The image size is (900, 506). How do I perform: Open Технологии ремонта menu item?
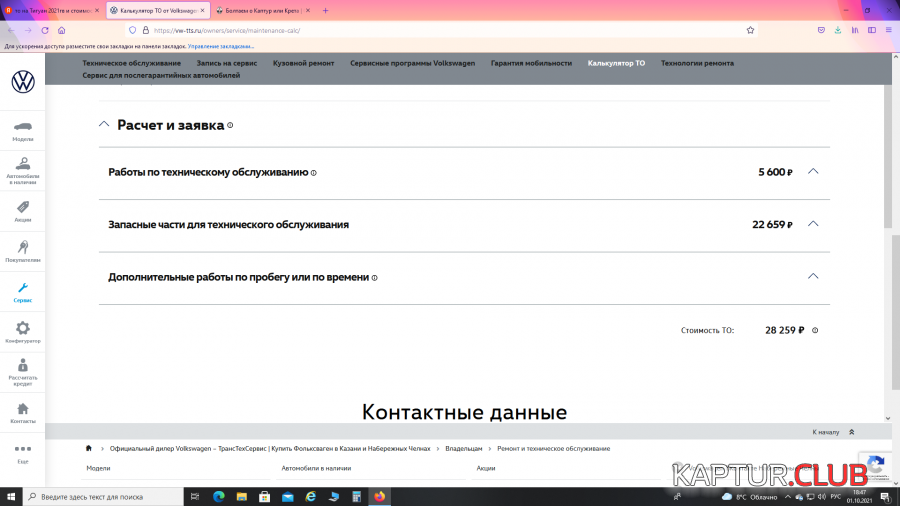[x=697, y=63]
